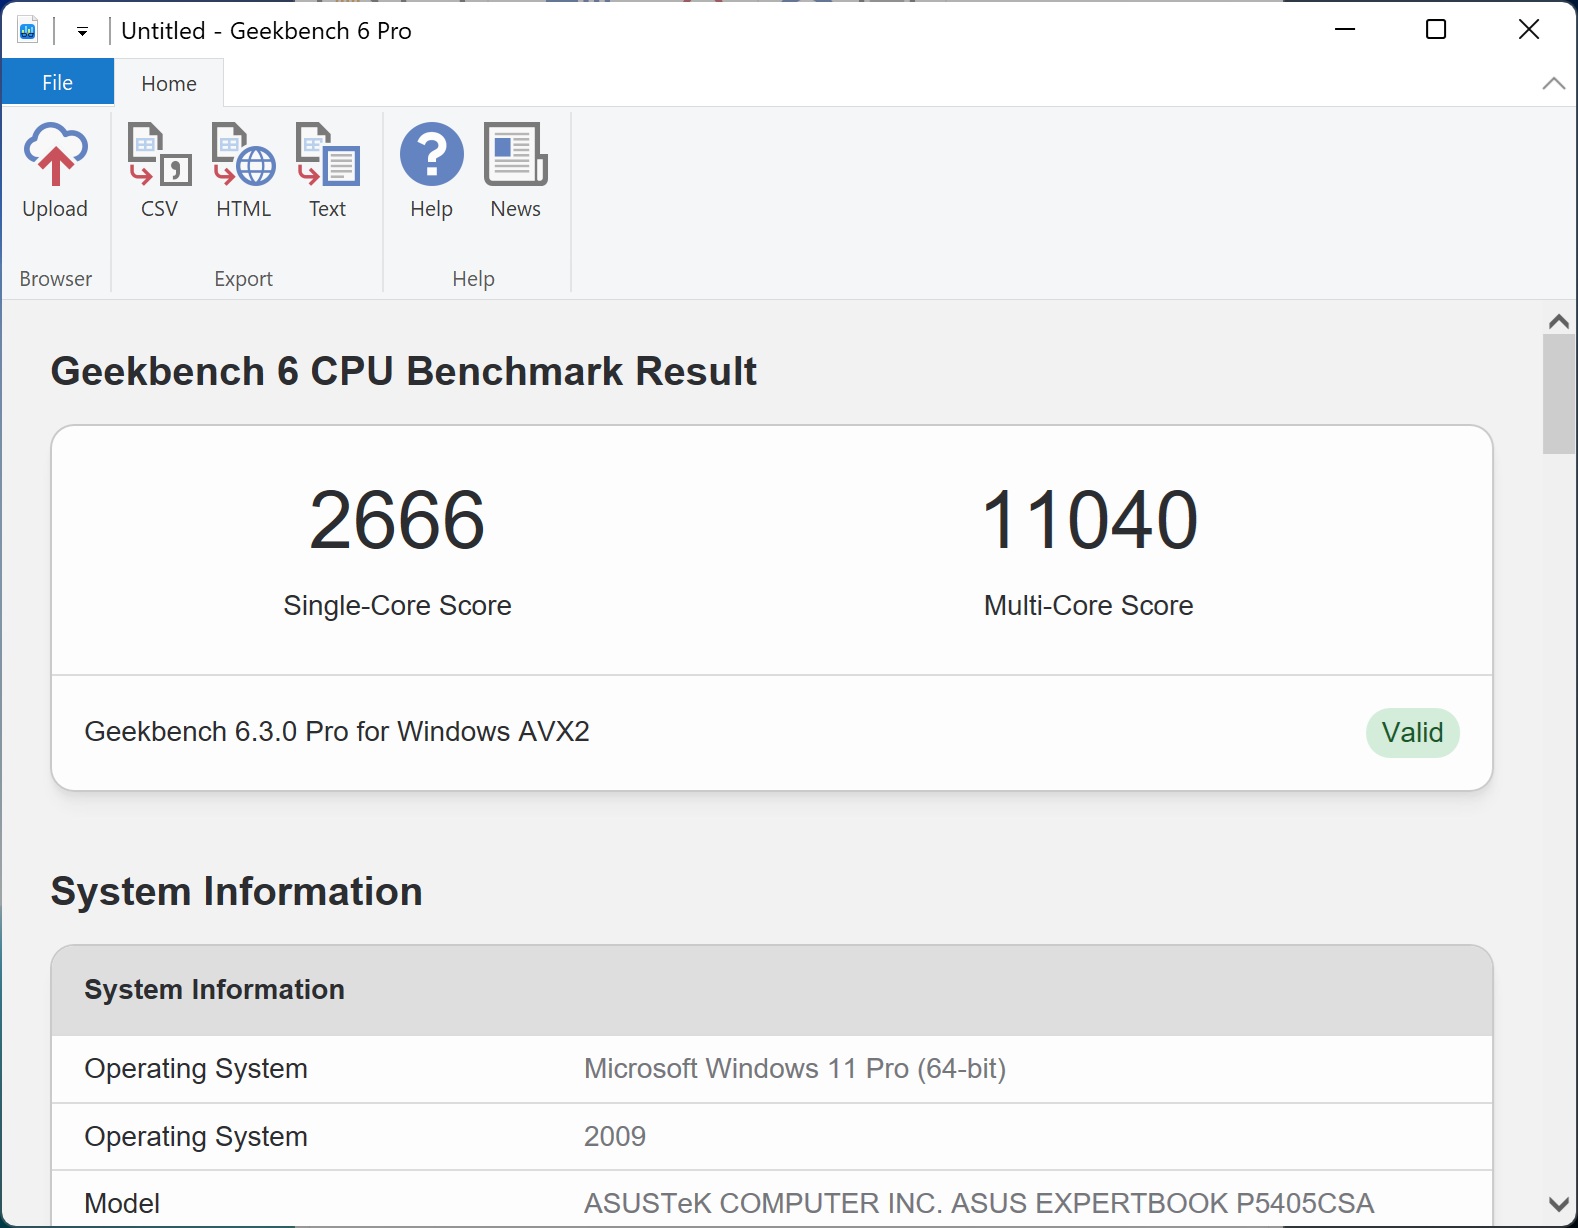
Task: Switch to the Home ribbon tab
Action: [x=168, y=84]
